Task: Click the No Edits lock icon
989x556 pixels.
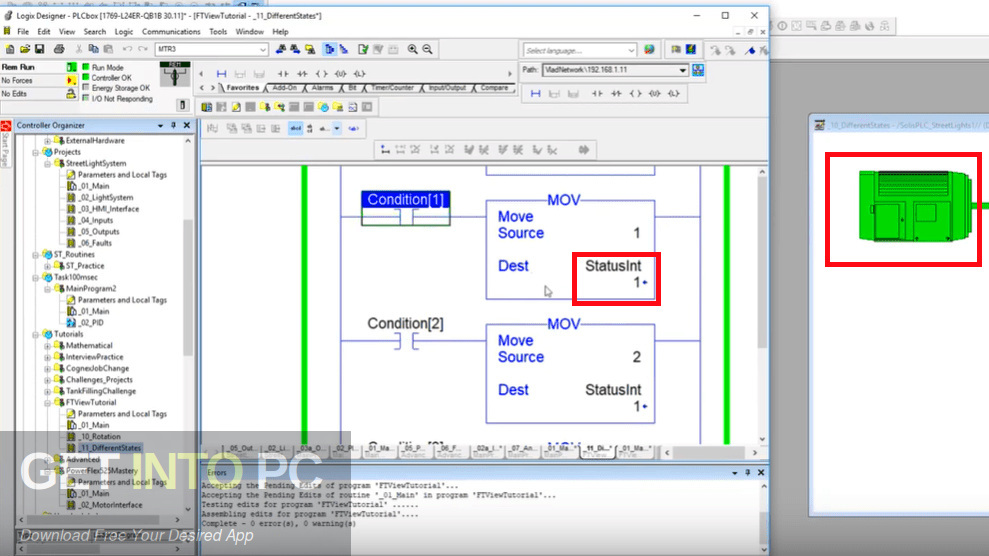Action: point(71,94)
